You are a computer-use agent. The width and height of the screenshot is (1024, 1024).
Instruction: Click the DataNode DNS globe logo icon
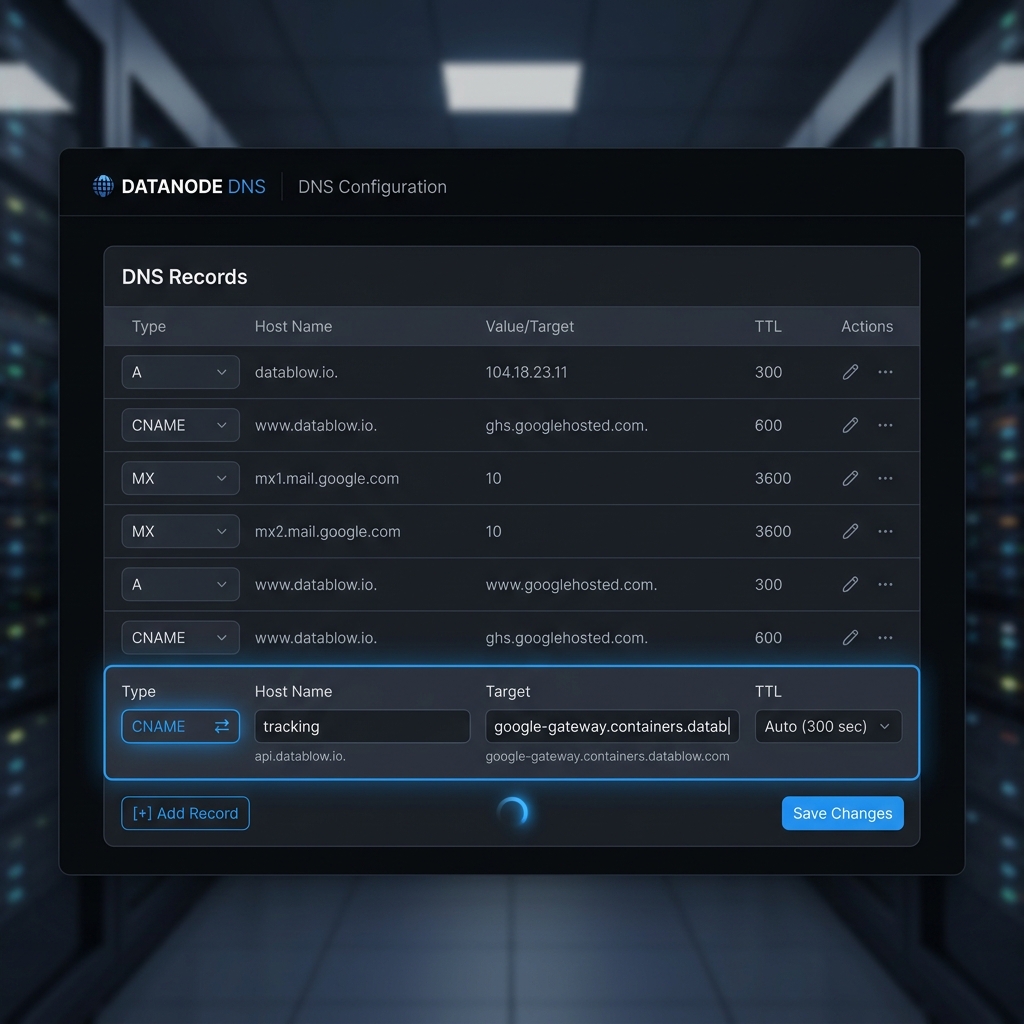click(103, 186)
